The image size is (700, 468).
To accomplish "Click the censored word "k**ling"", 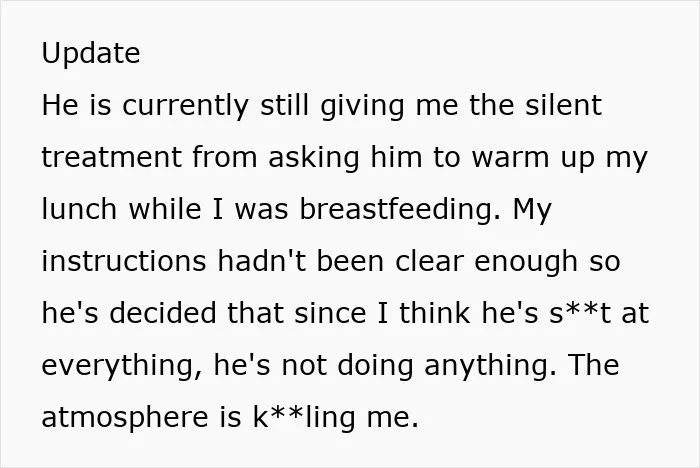I will 304,418.
